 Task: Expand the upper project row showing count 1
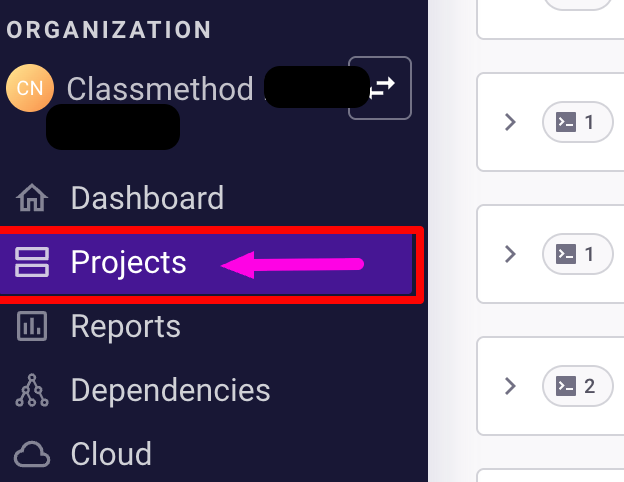(510, 122)
